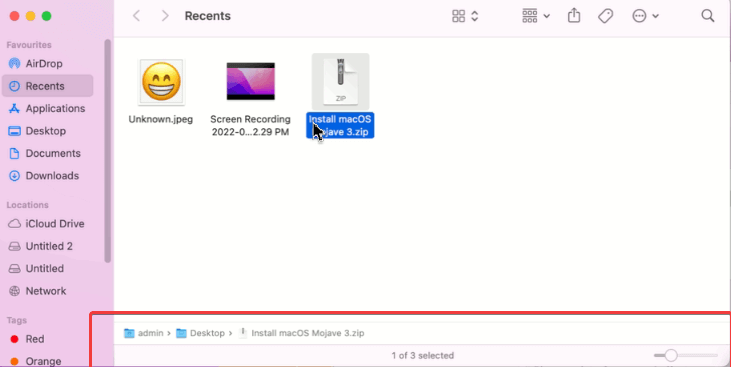This screenshot has height=367, width=731.
Task: Go back with the left chevron
Action: [136, 16]
